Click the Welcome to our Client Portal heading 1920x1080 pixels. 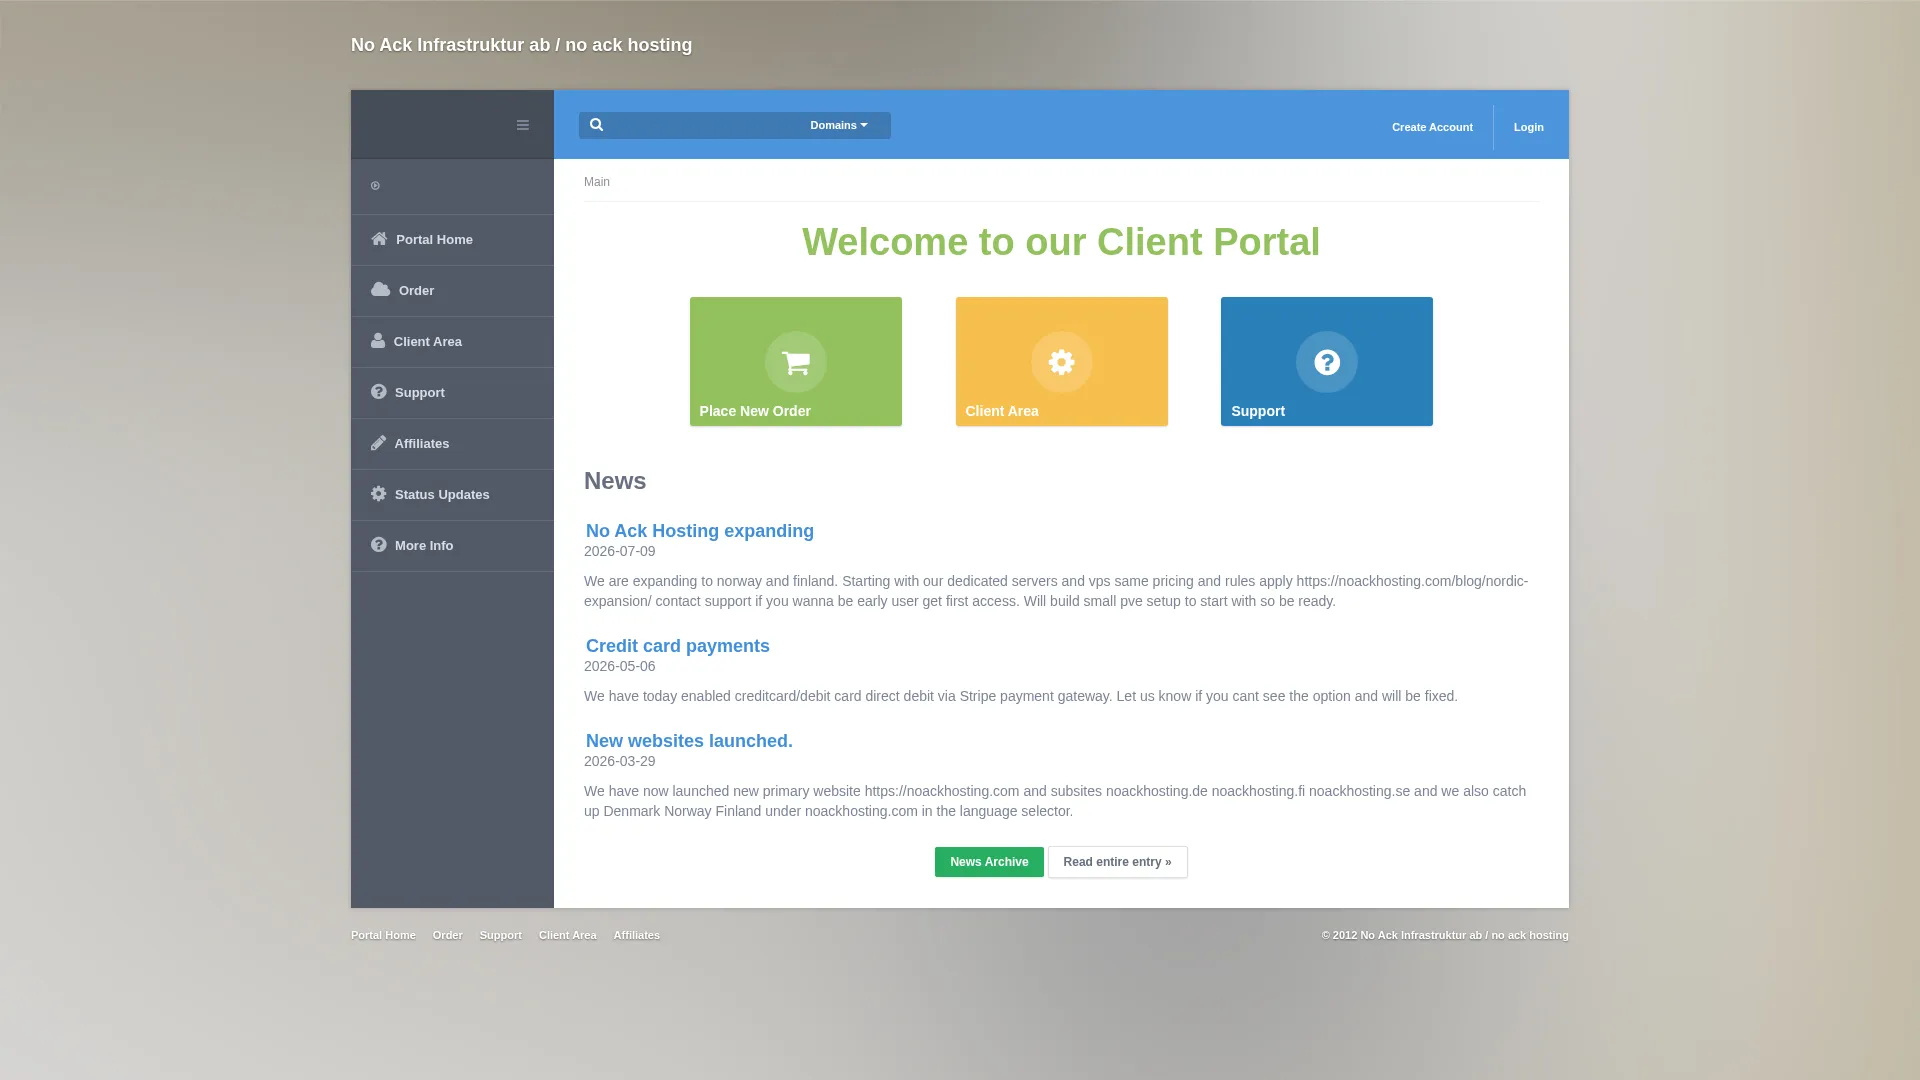1061,242
